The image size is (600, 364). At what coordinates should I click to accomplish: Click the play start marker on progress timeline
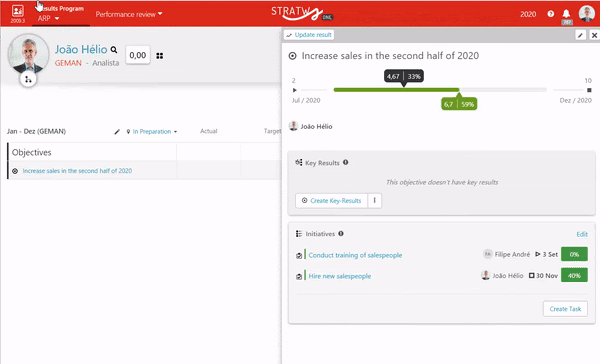[295, 90]
